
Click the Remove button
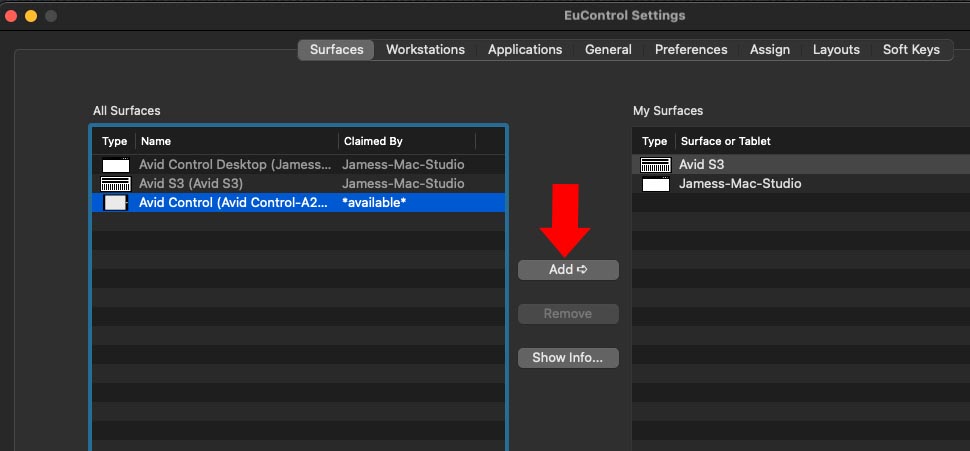[x=568, y=314]
